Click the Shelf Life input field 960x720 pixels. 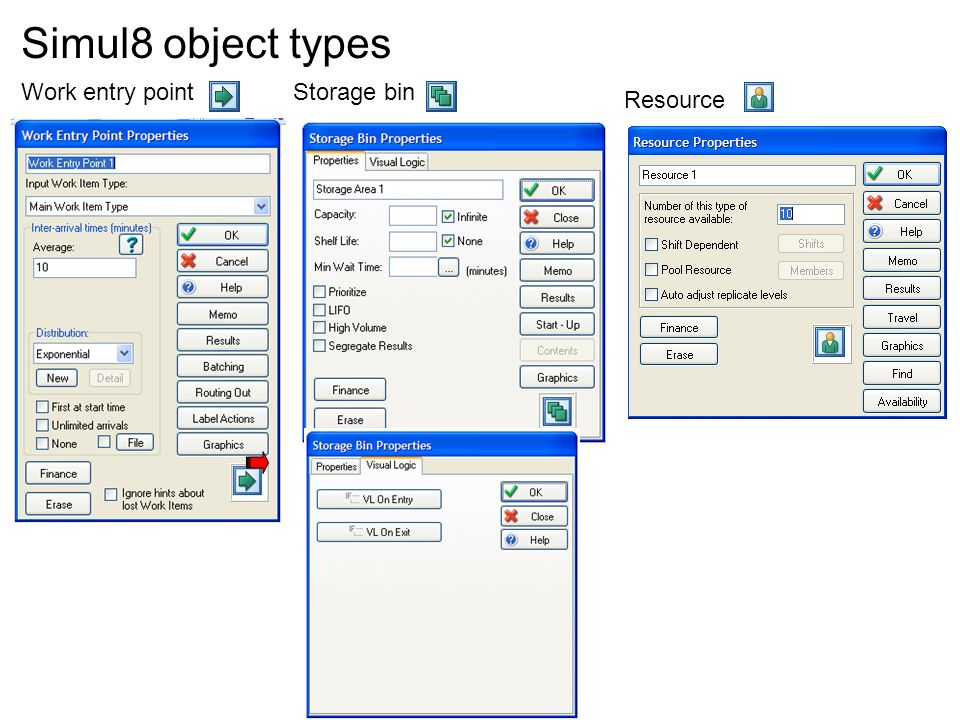point(413,242)
